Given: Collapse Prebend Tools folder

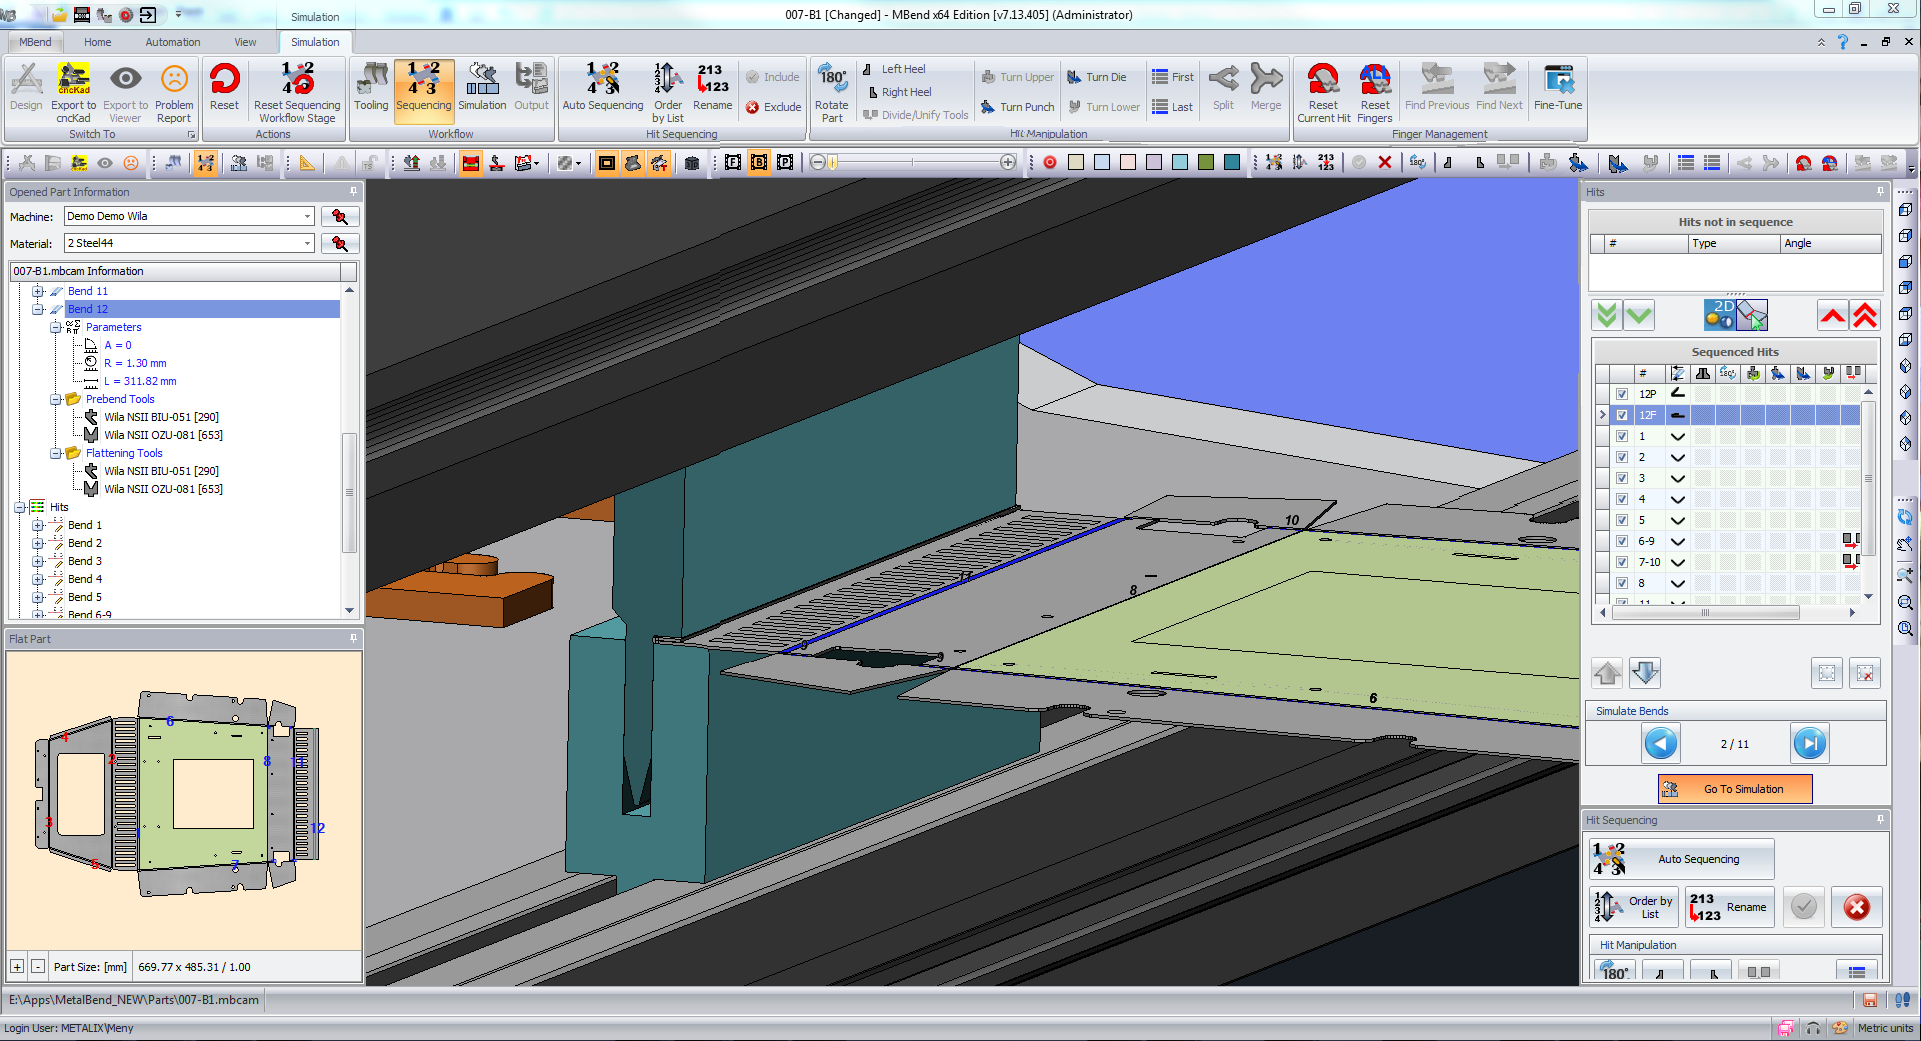Looking at the screenshot, I should [x=56, y=399].
